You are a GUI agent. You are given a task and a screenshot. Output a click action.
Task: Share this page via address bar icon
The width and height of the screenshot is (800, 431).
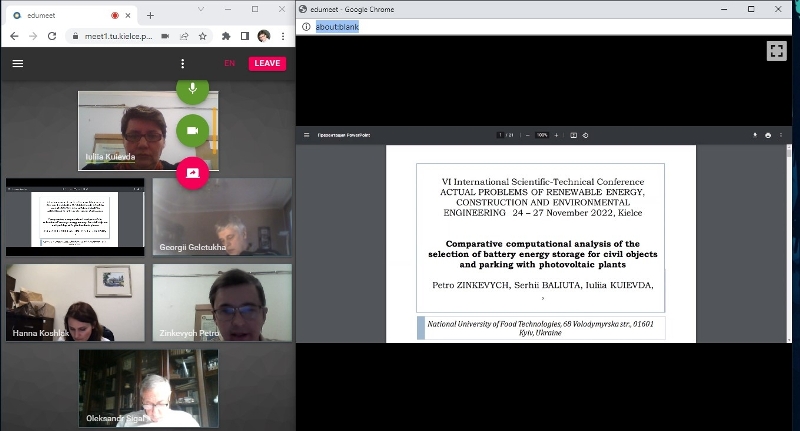[184, 36]
